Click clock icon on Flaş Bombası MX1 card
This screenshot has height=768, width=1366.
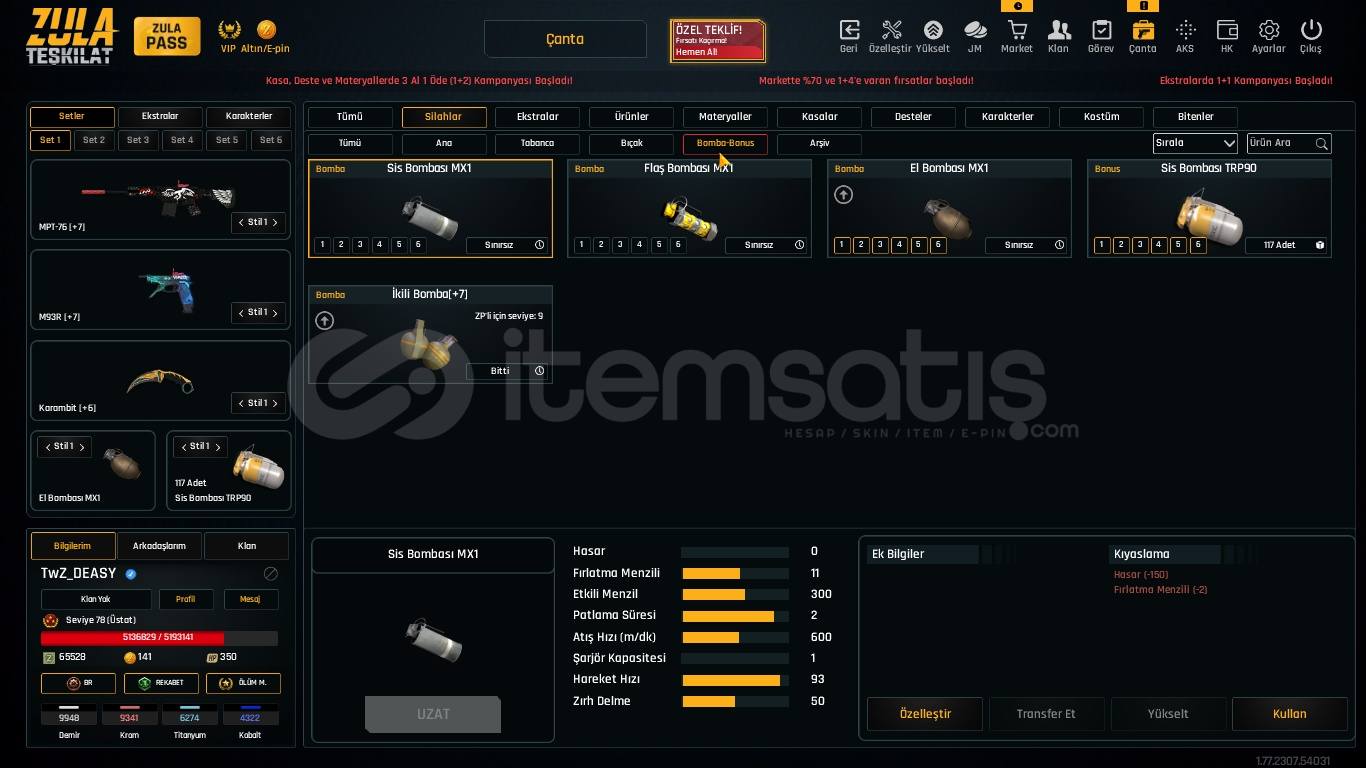coord(799,245)
